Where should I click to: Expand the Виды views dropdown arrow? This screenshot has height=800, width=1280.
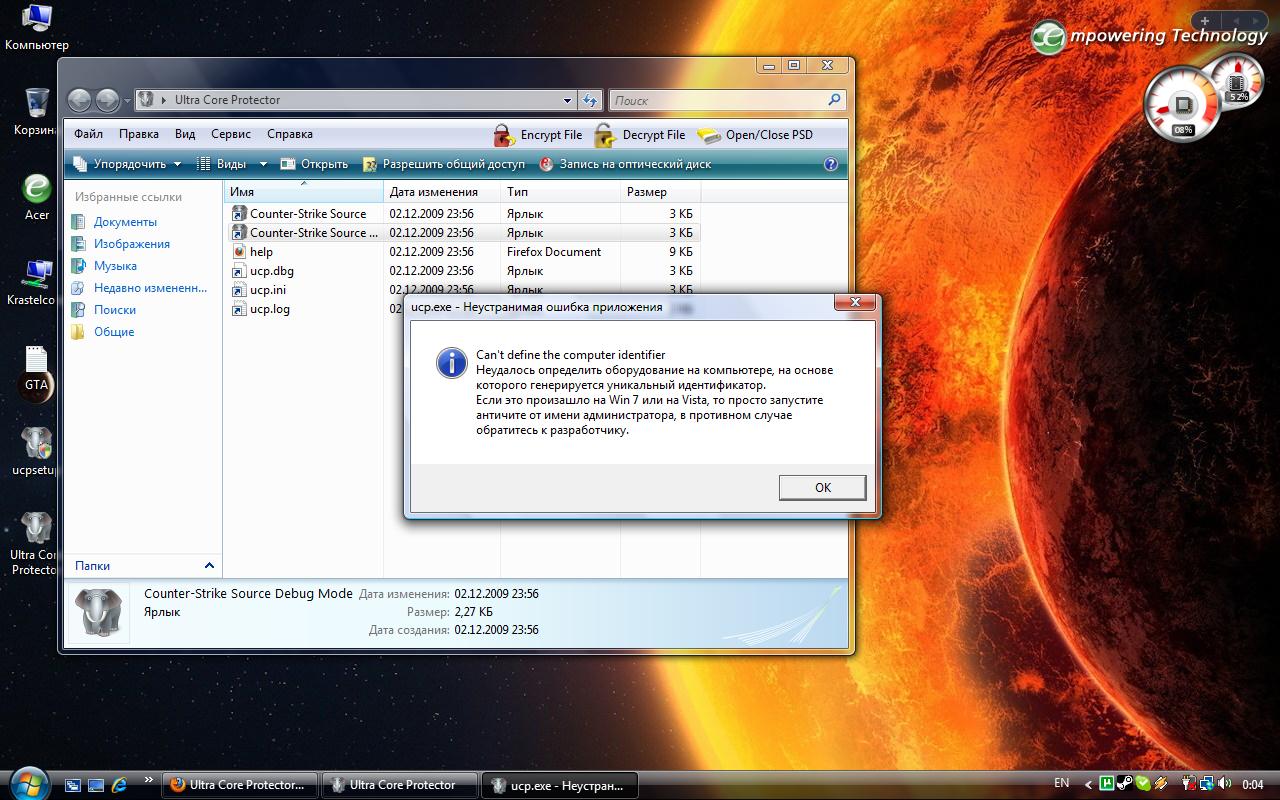point(263,164)
